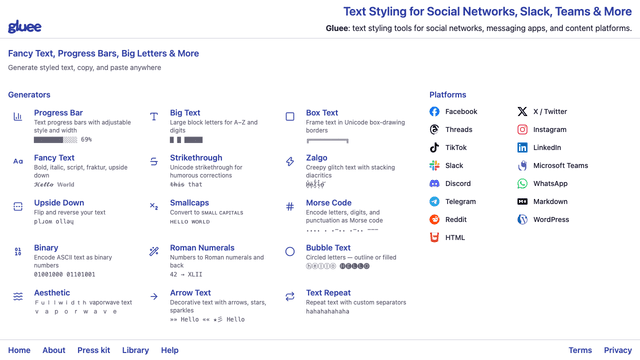Click the Reddit logo icon

point(434,219)
